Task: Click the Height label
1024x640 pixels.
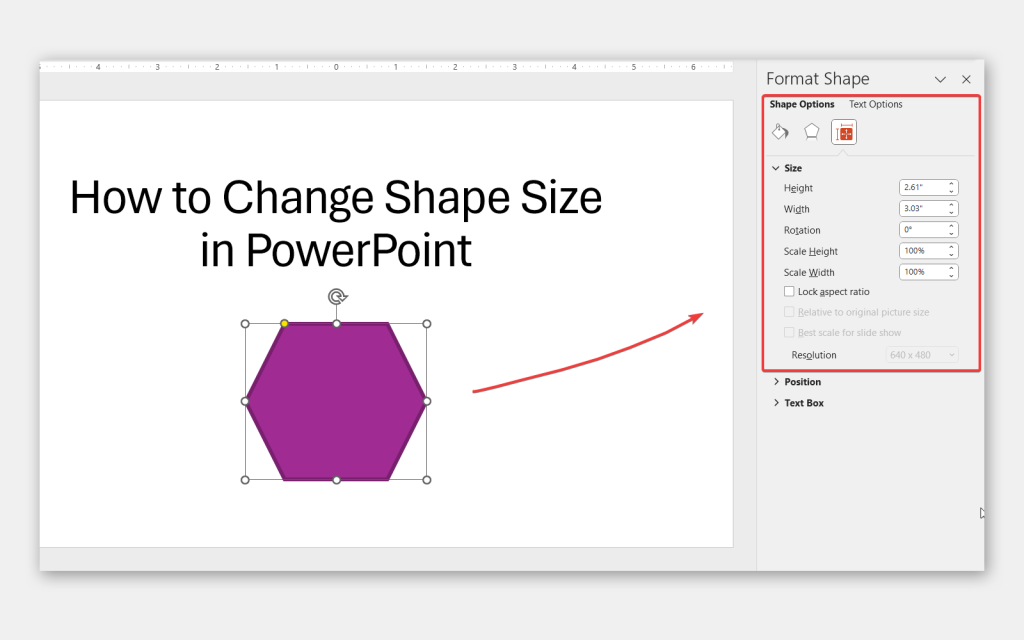Action: (x=798, y=187)
